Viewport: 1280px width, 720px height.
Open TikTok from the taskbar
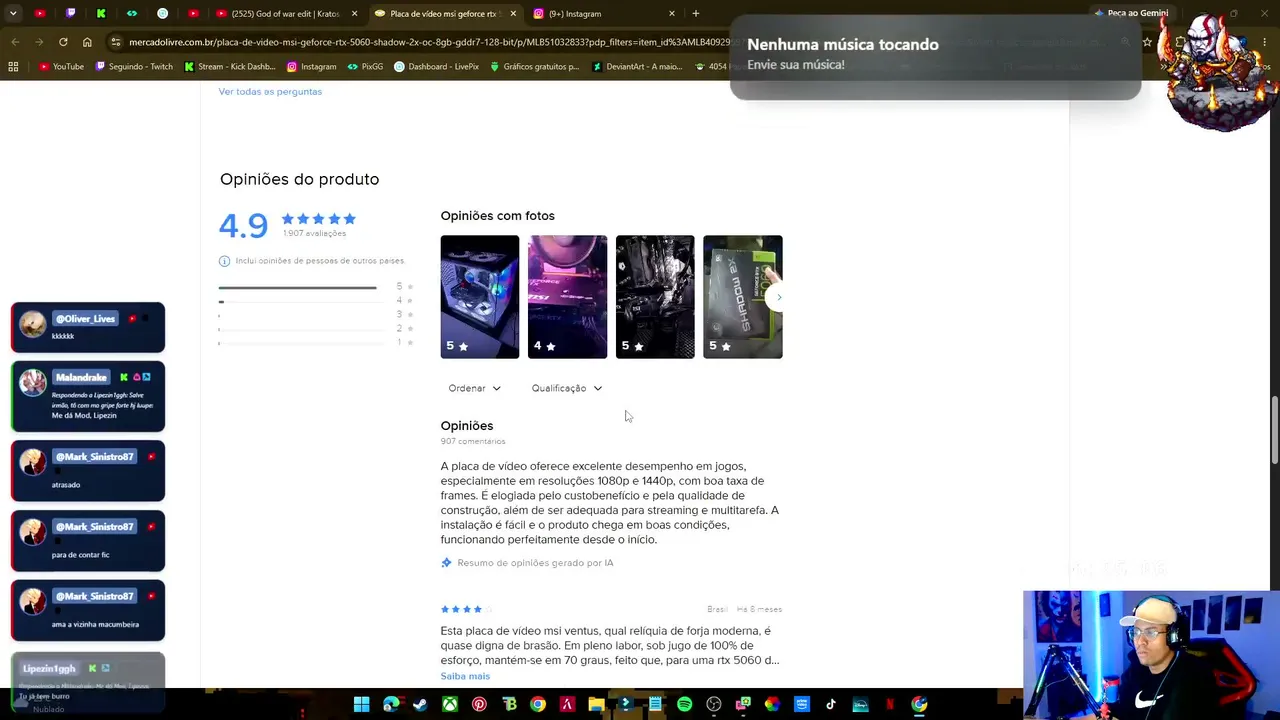click(x=831, y=704)
